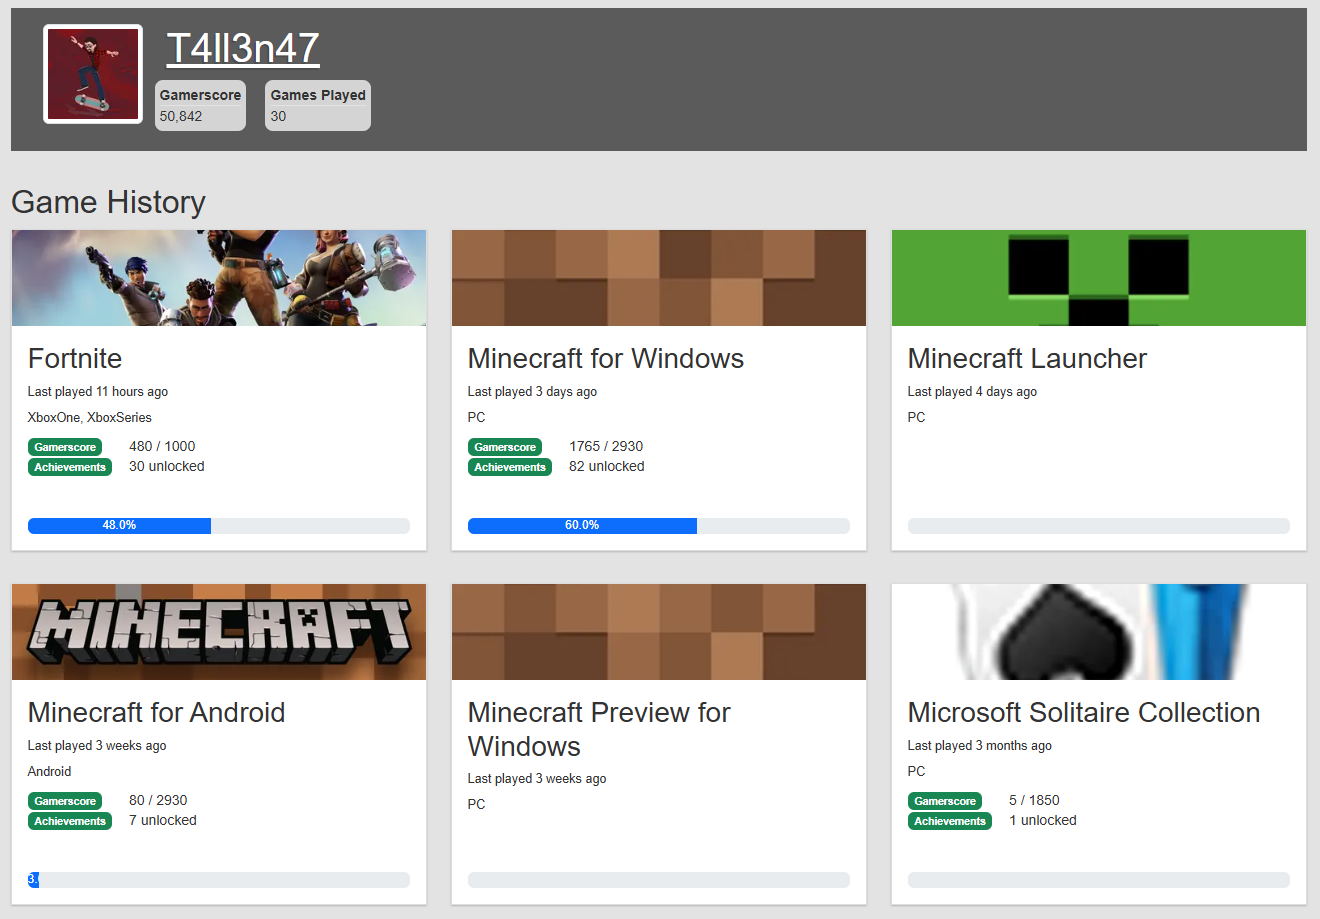Viewport: 1320px width, 919px height.
Task: Click the "82 unlocked" achievements text
Action: click(x=607, y=466)
